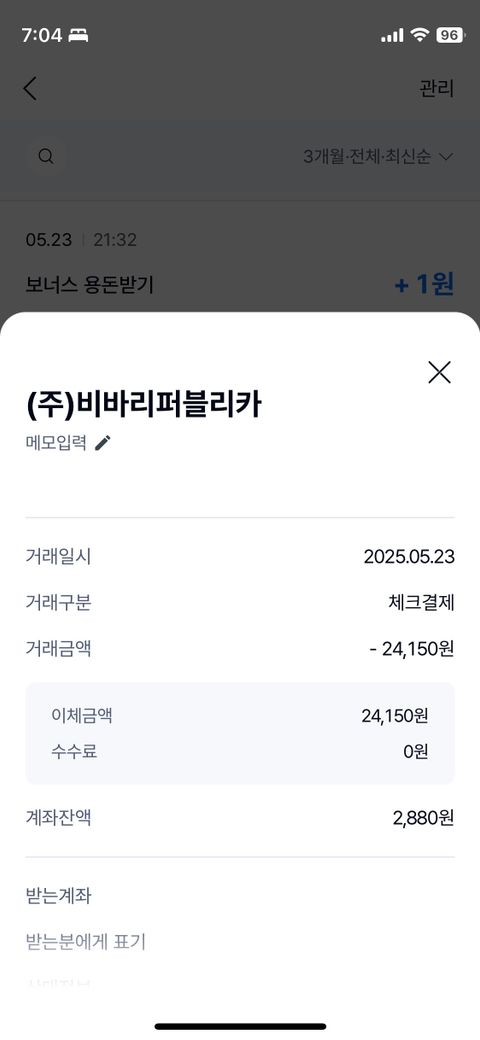The image size is (480, 1040).
Task: Go back using the left arrow
Action: tap(30, 88)
